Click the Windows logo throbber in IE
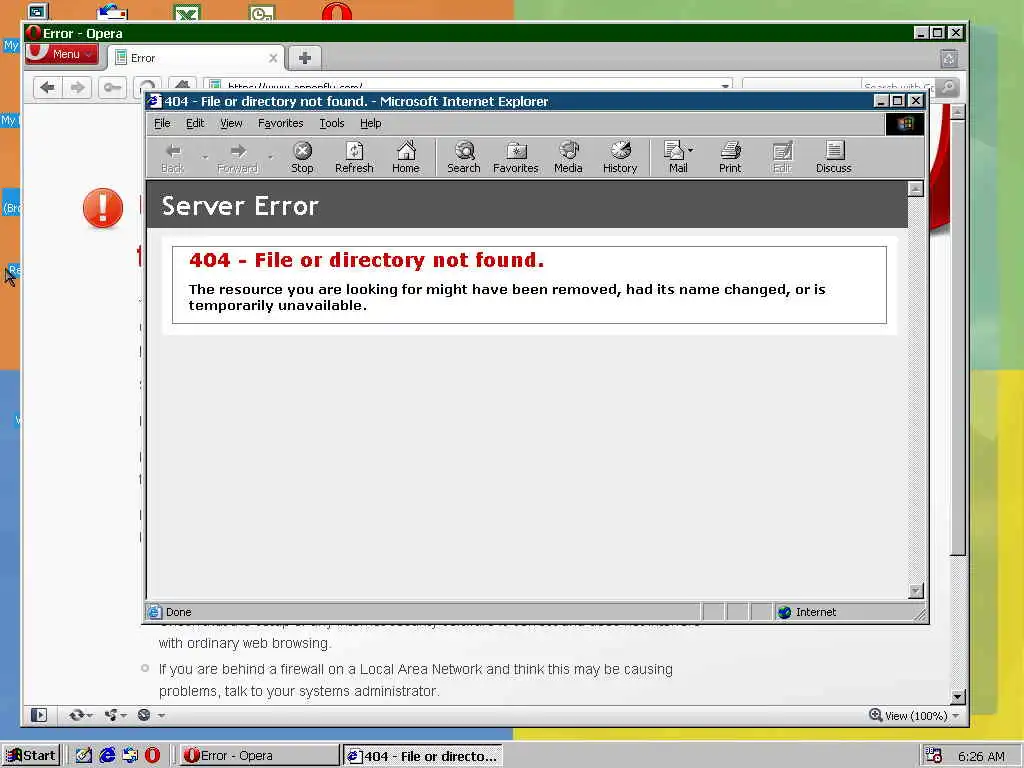 904,124
